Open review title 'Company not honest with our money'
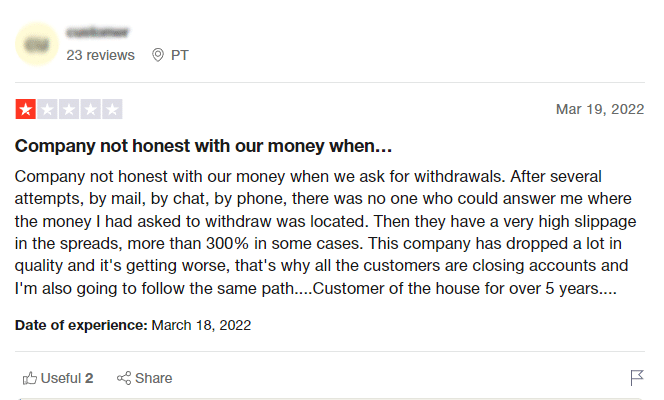The height and width of the screenshot is (400, 664). (x=203, y=146)
